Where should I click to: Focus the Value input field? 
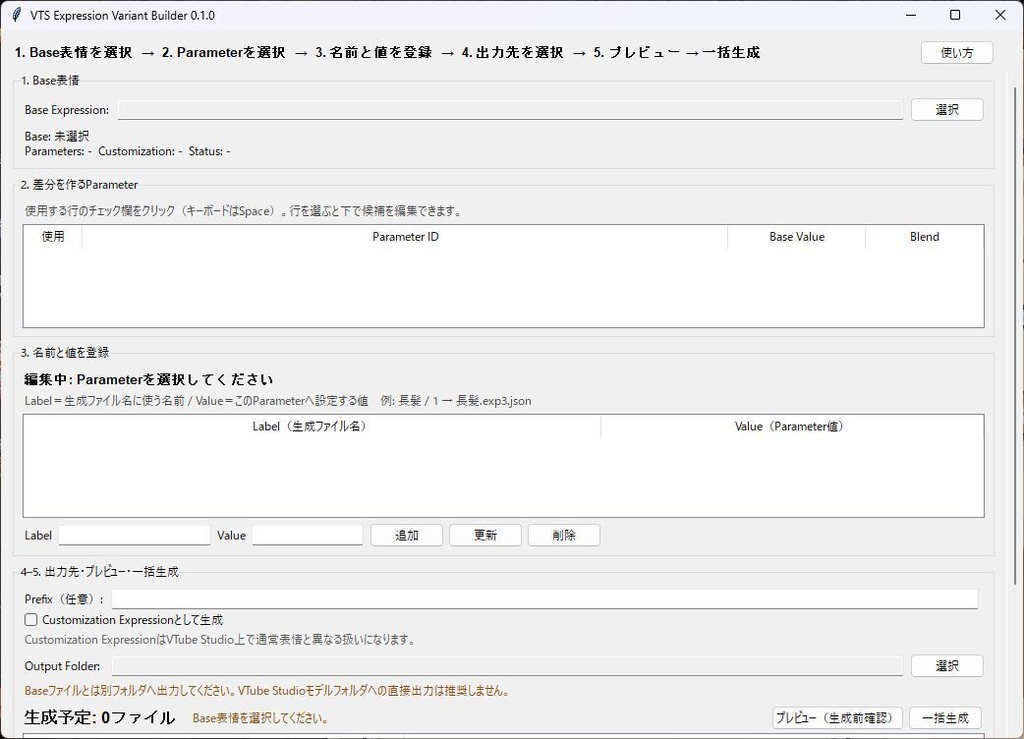(308, 535)
